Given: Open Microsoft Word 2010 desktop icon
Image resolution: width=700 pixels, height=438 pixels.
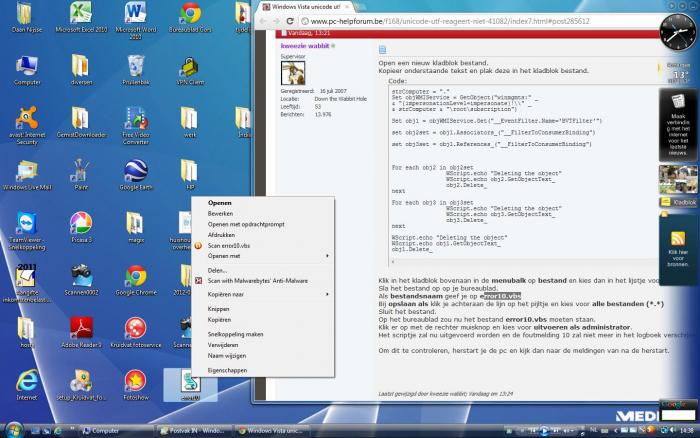Looking at the screenshot, I should pos(135,16).
